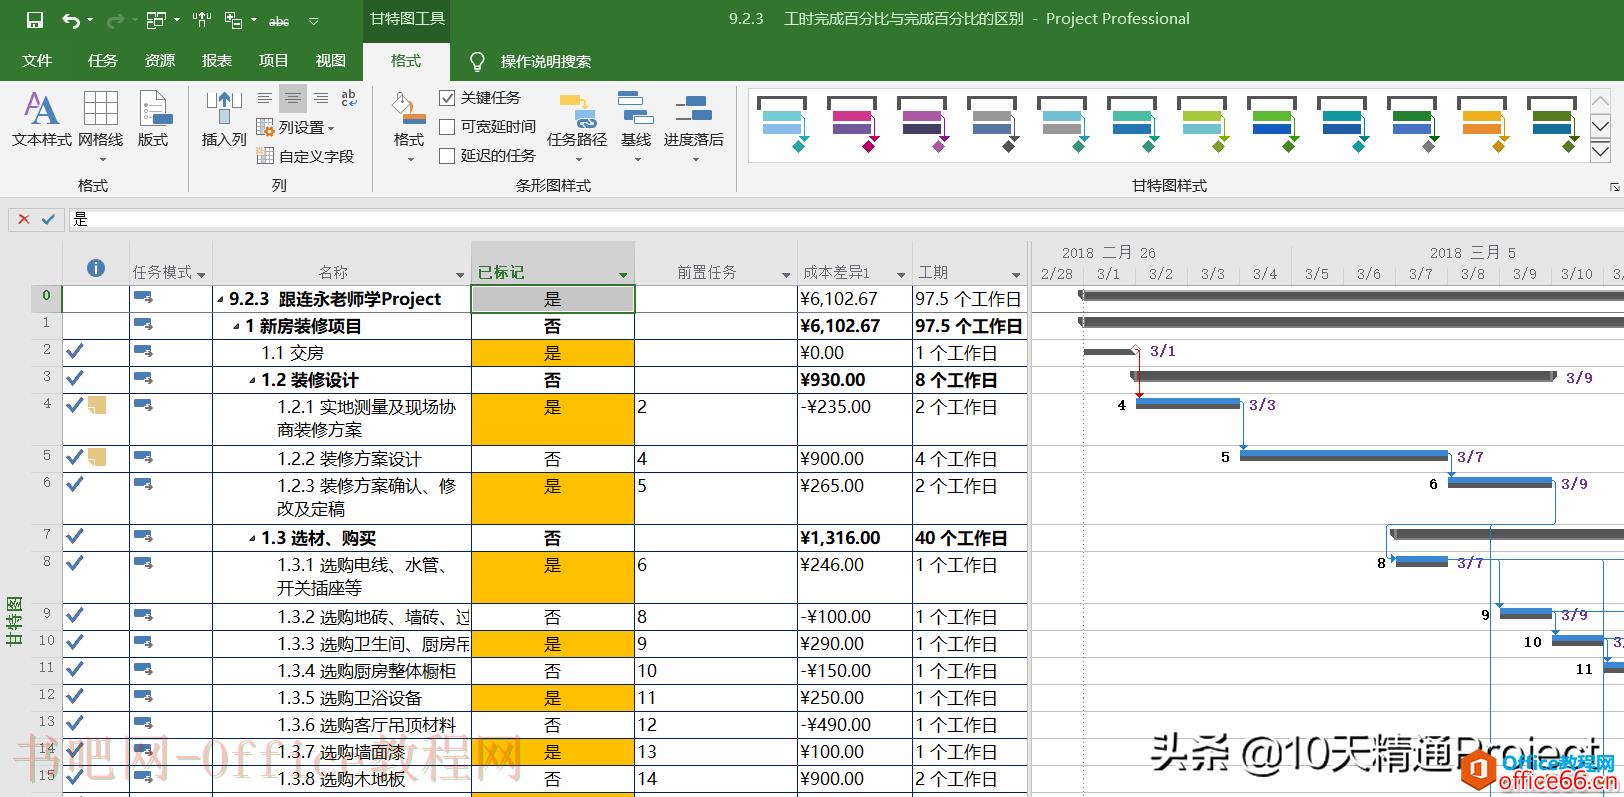This screenshot has height=797, width=1624.
Task: Open Text Styles (文本样式) tool
Action: [41, 119]
